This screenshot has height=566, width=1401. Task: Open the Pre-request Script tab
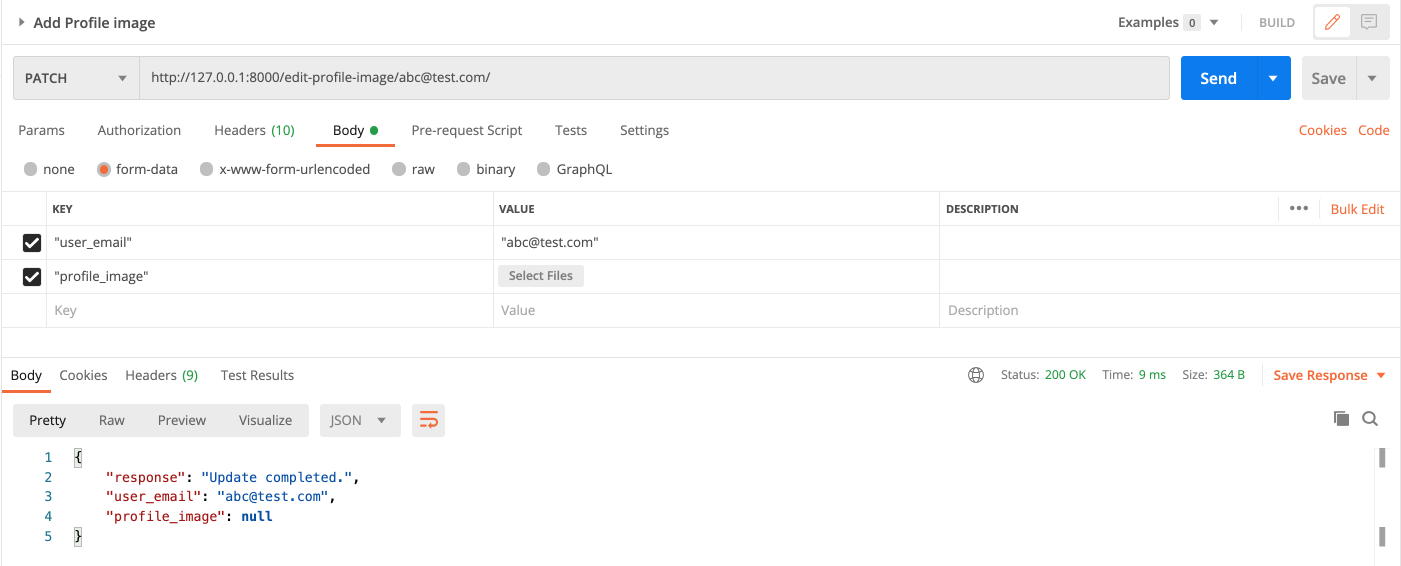[467, 130]
